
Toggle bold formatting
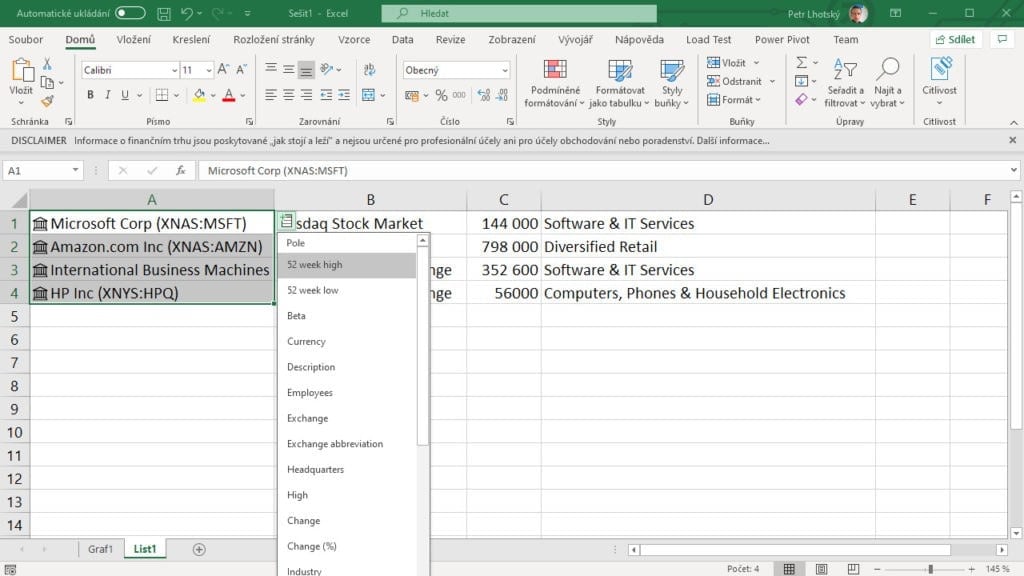point(90,95)
